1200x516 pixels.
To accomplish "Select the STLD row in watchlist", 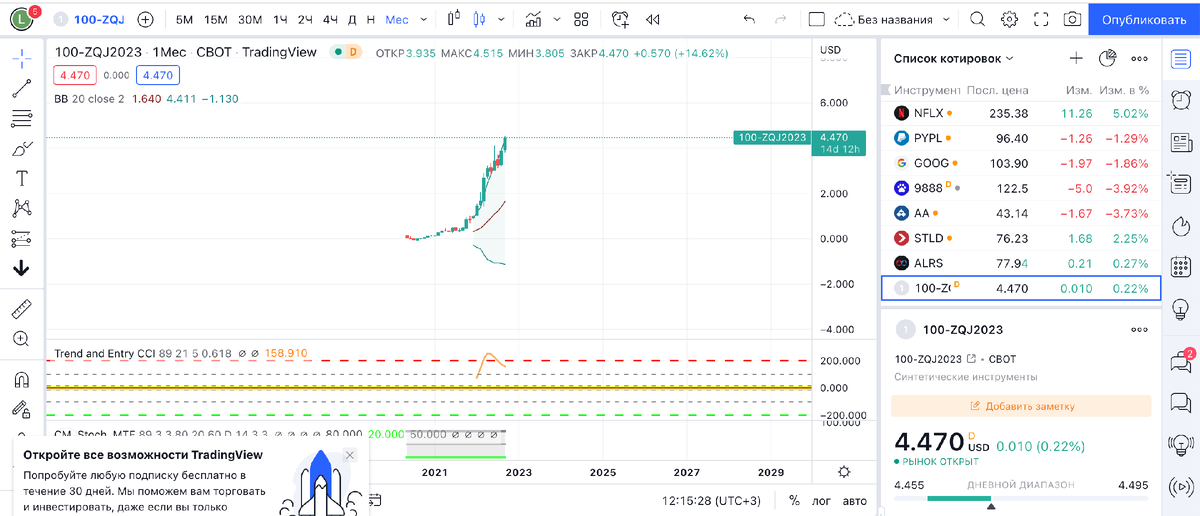I will (1021, 238).
